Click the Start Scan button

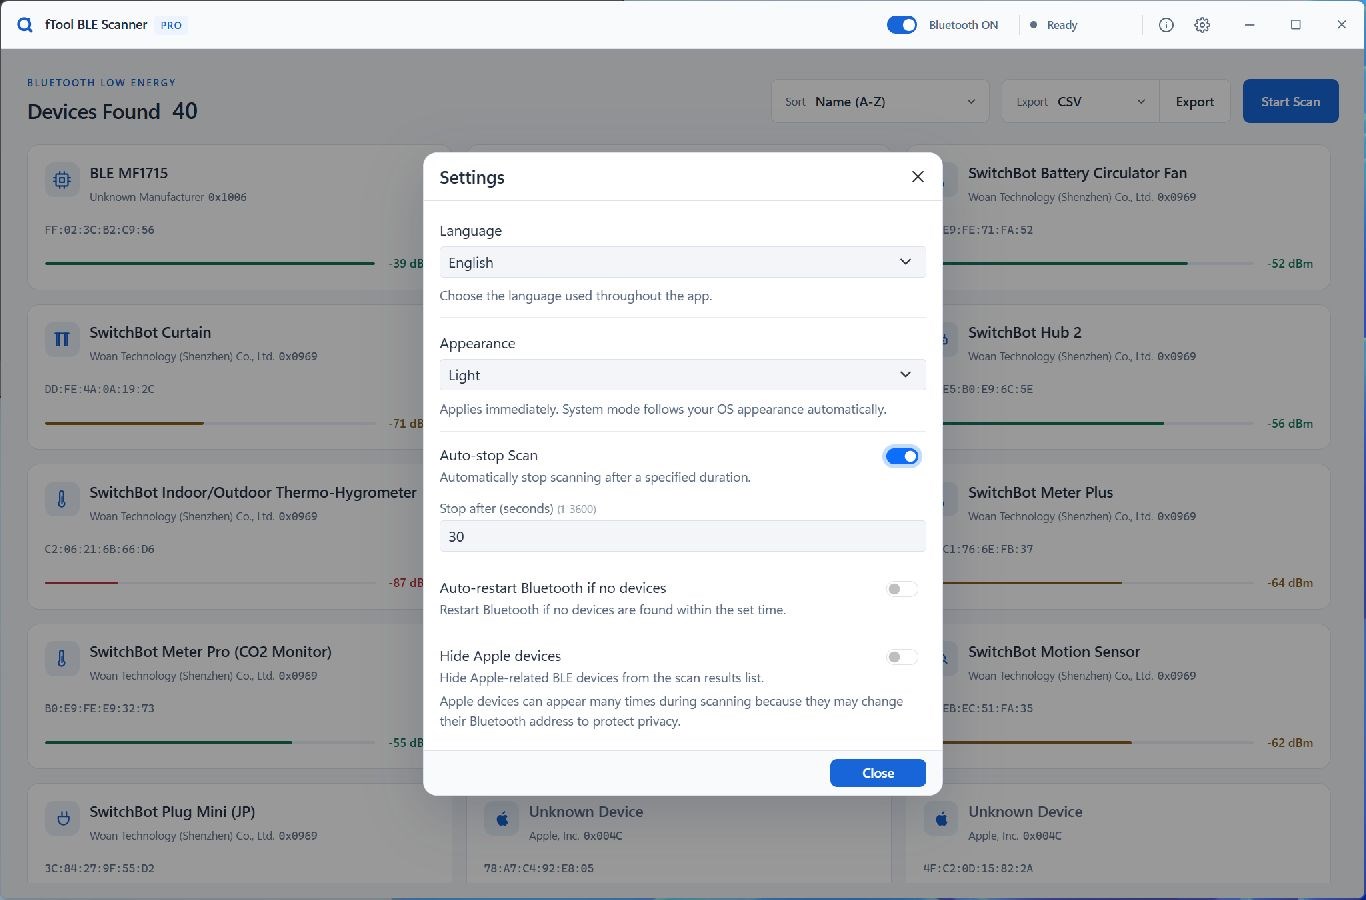tap(1290, 101)
